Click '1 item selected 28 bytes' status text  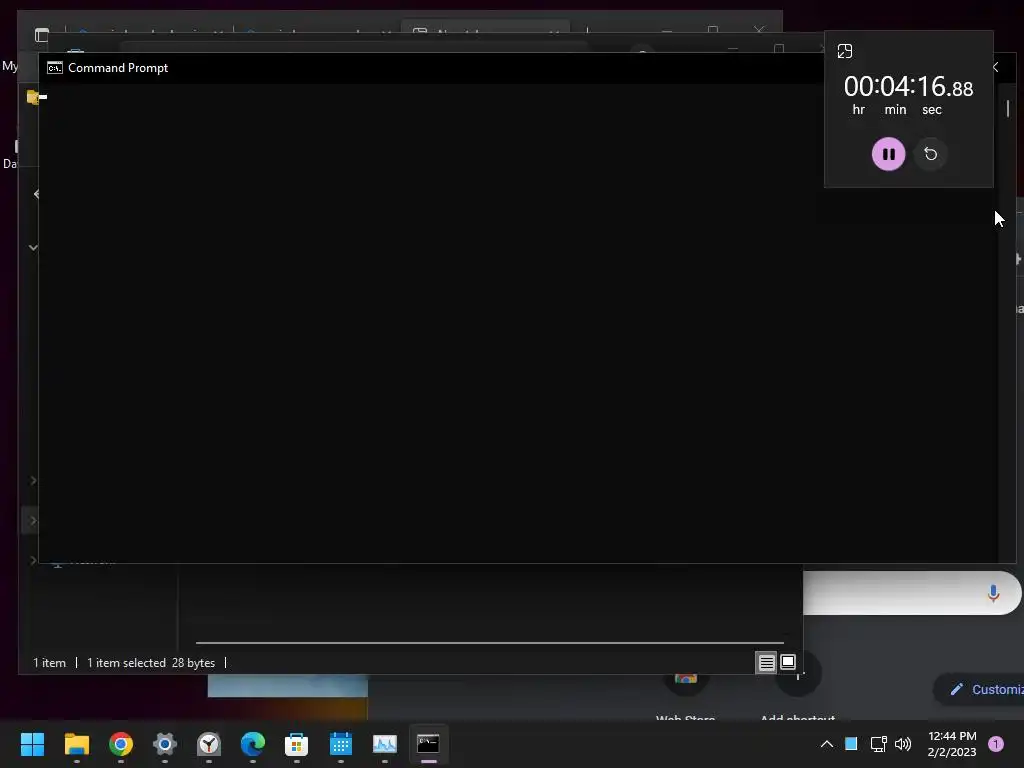[x=151, y=663]
